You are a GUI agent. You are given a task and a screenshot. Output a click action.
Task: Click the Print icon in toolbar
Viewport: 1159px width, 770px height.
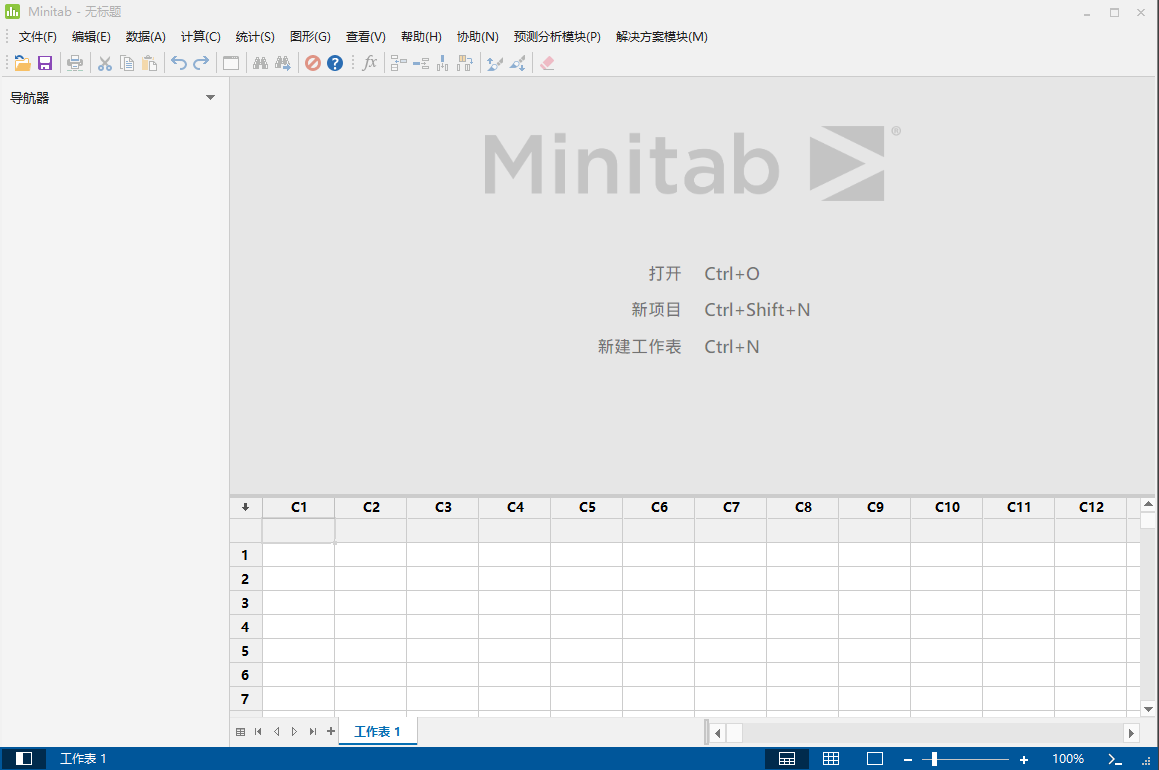[75, 64]
